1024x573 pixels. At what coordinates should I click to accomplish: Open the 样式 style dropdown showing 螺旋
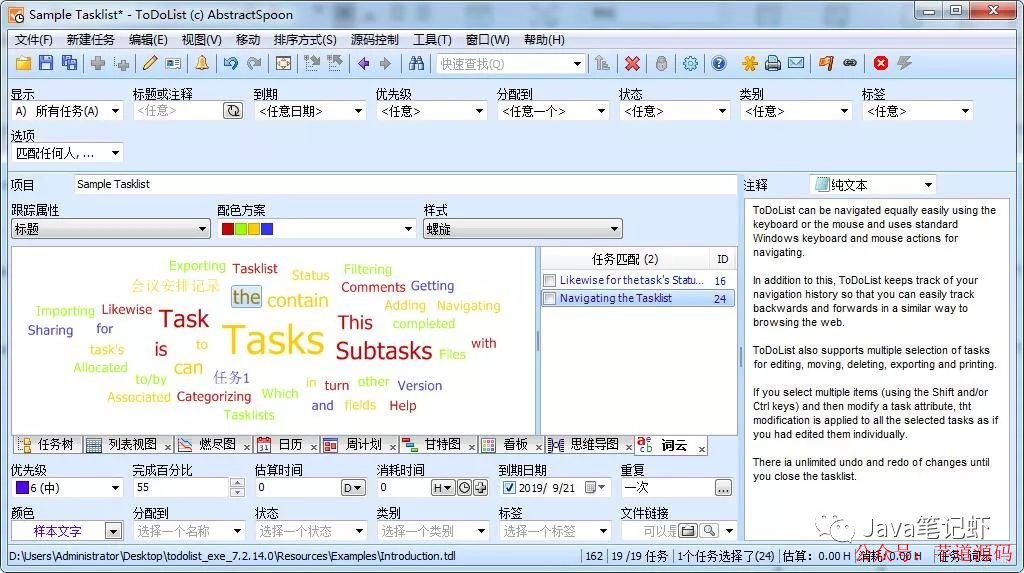[522, 229]
